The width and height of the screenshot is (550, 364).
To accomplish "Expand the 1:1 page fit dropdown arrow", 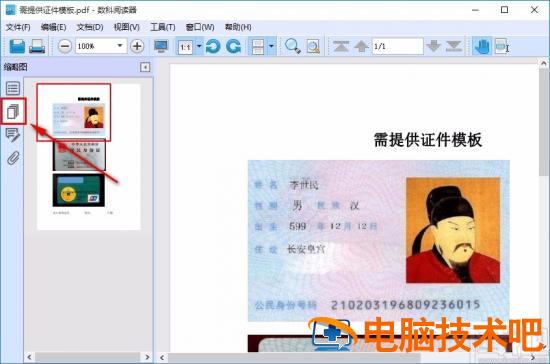I will (x=199, y=46).
